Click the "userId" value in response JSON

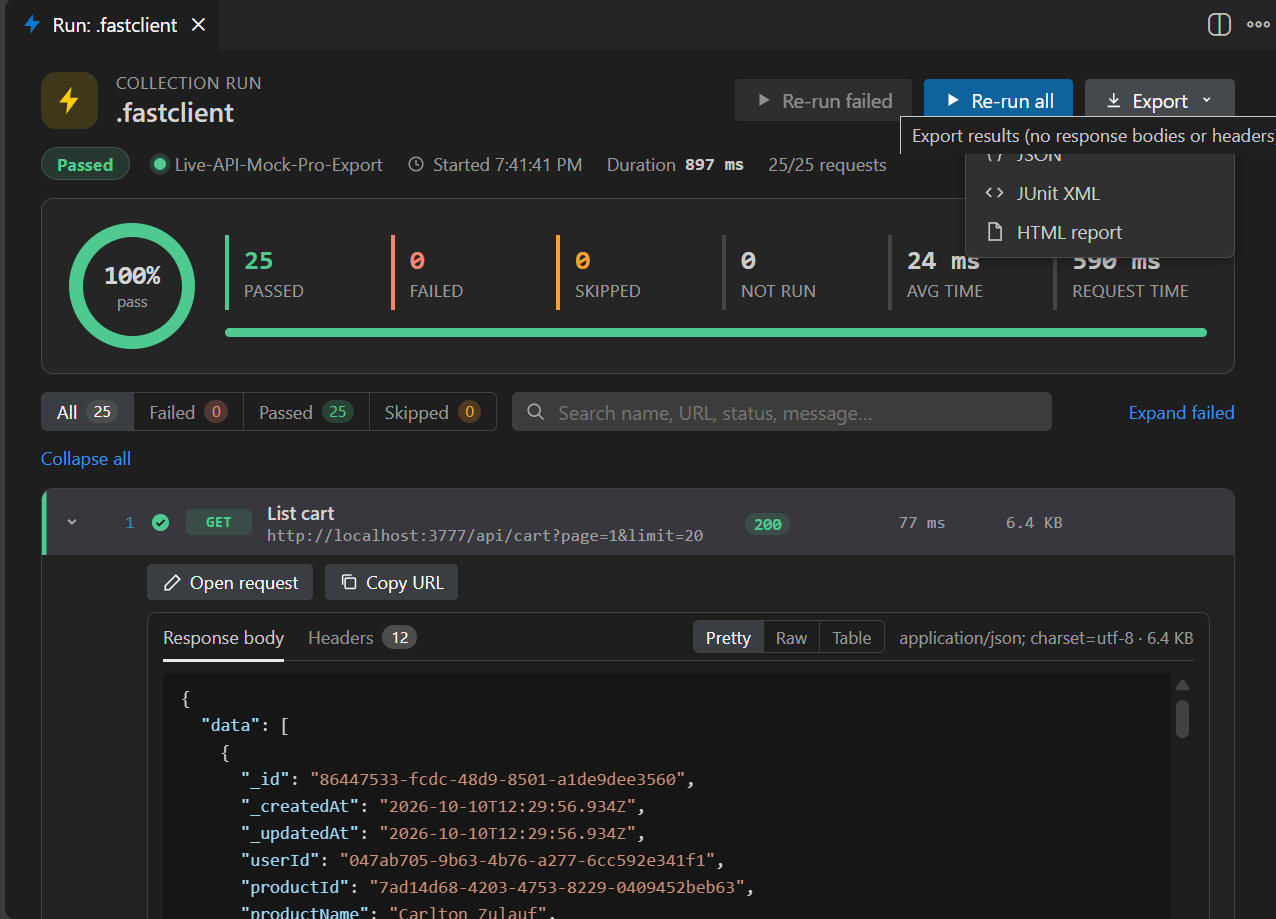(527, 860)
